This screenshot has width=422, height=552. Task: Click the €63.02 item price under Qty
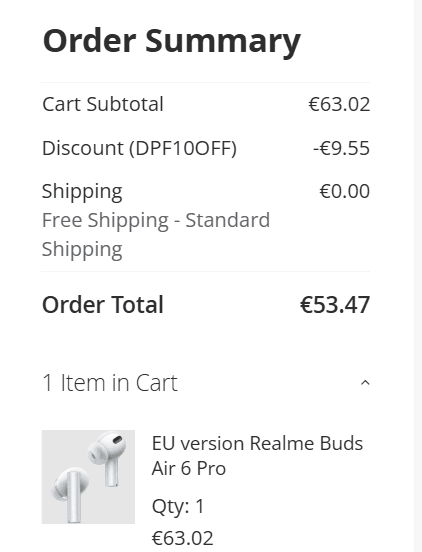(x=182, y=538)
